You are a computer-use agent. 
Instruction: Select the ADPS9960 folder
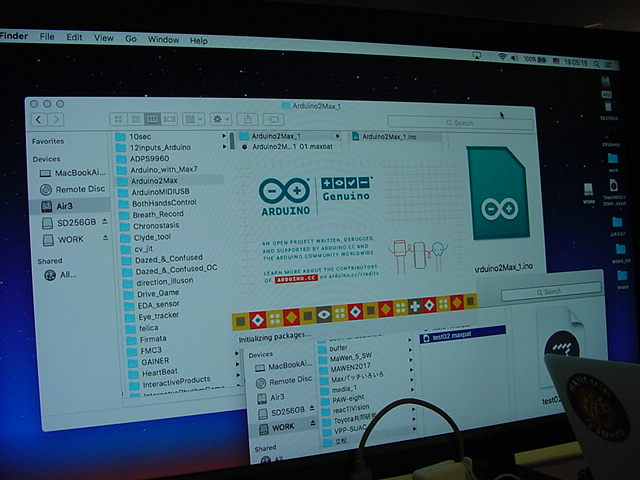coord(143,158)
